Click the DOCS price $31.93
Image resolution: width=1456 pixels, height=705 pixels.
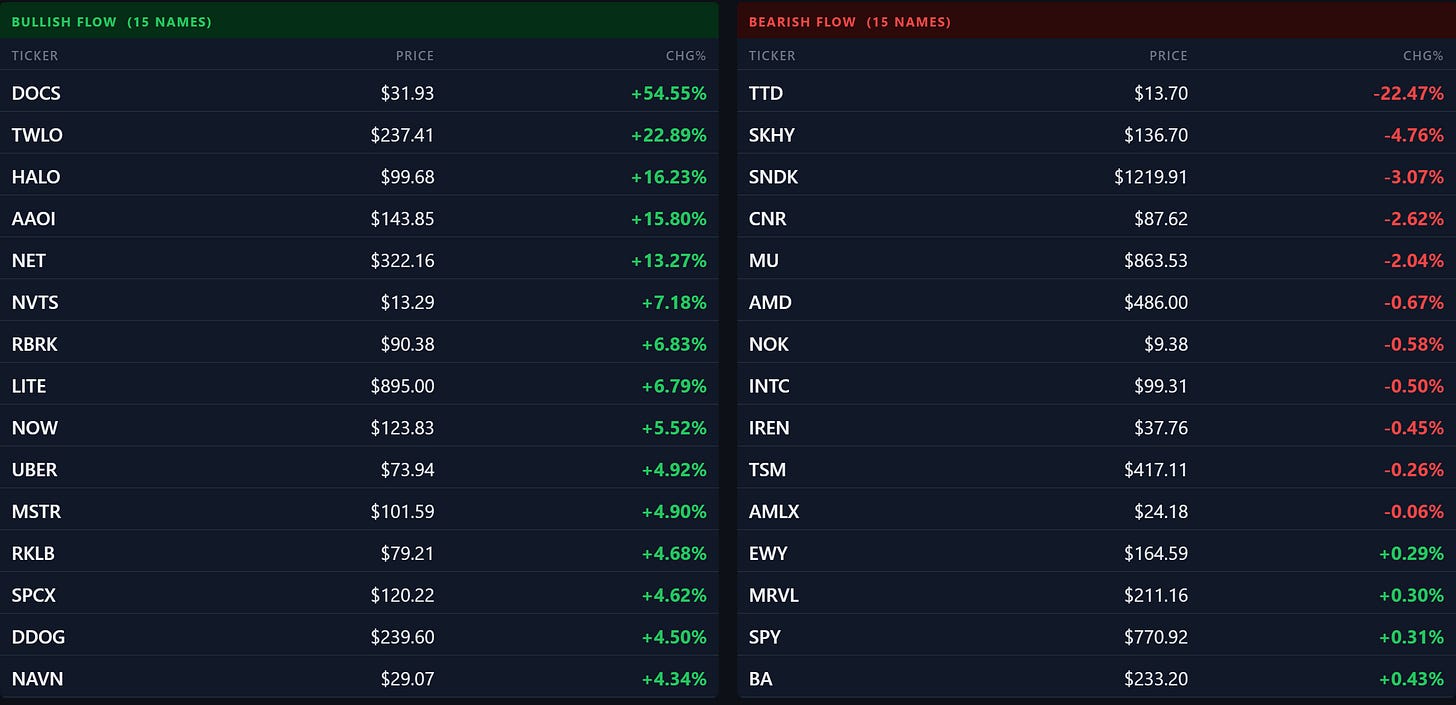point(407,93)
